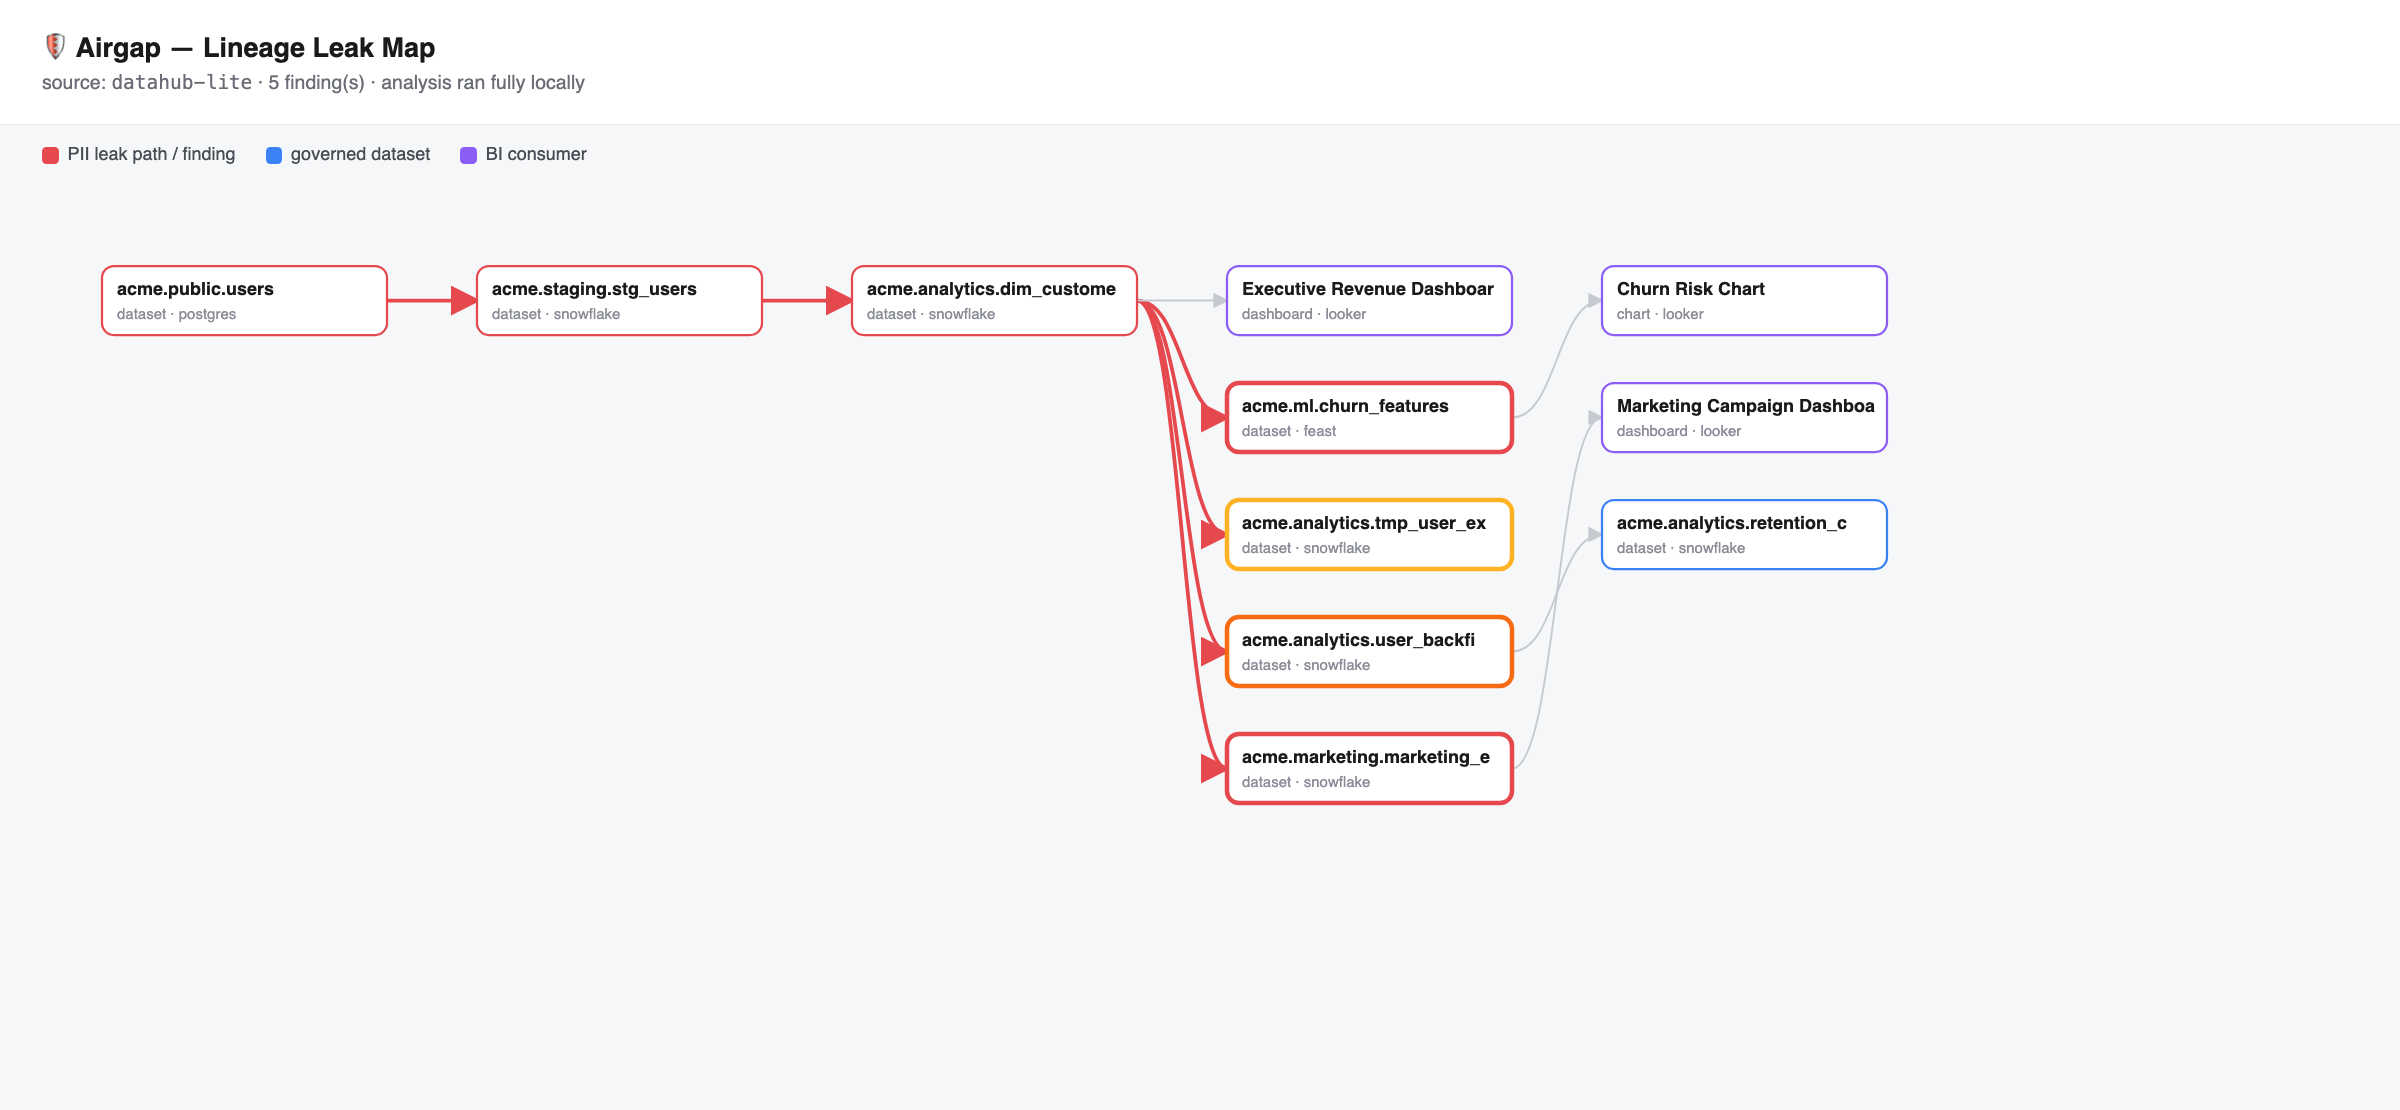Click the red PII leak path swatch

point(50,155)
